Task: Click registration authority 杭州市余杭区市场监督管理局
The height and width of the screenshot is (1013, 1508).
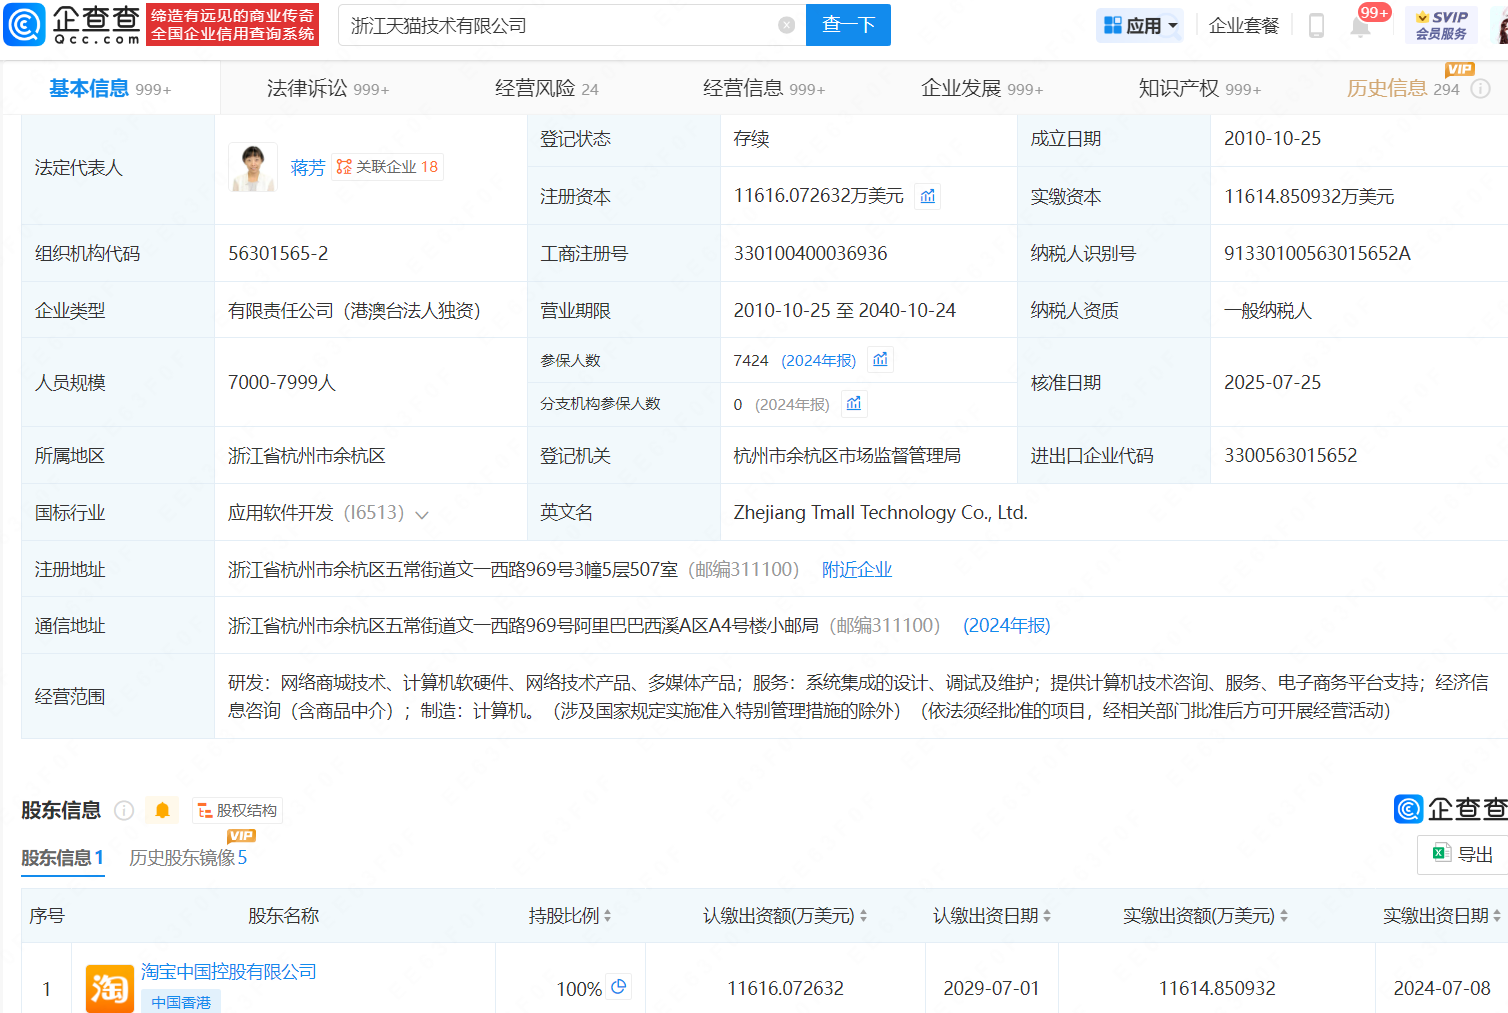Action: 847,455
